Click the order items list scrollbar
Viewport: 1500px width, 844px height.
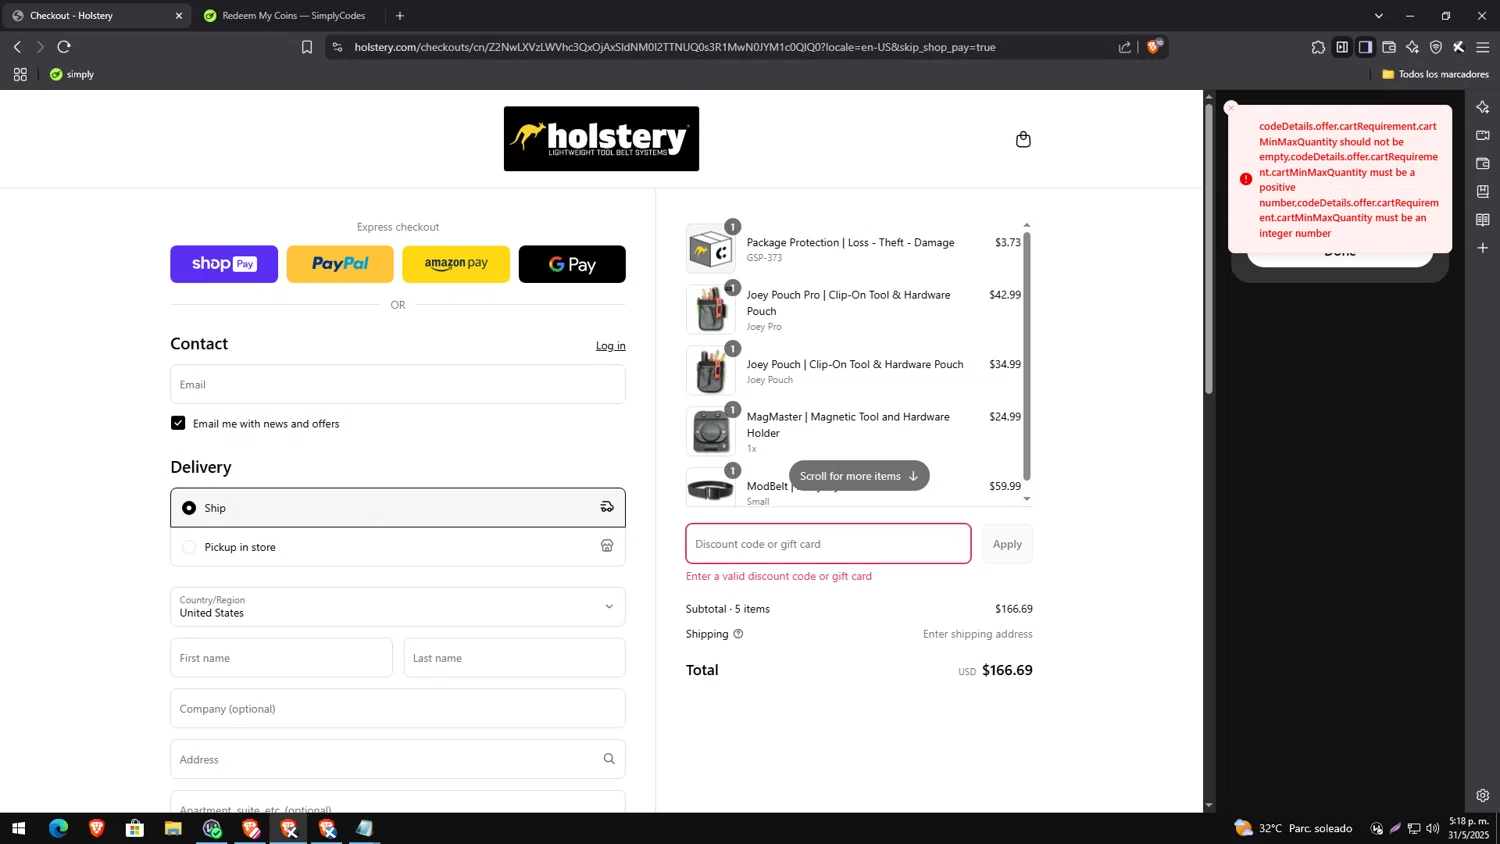[x=1027, y=355]
